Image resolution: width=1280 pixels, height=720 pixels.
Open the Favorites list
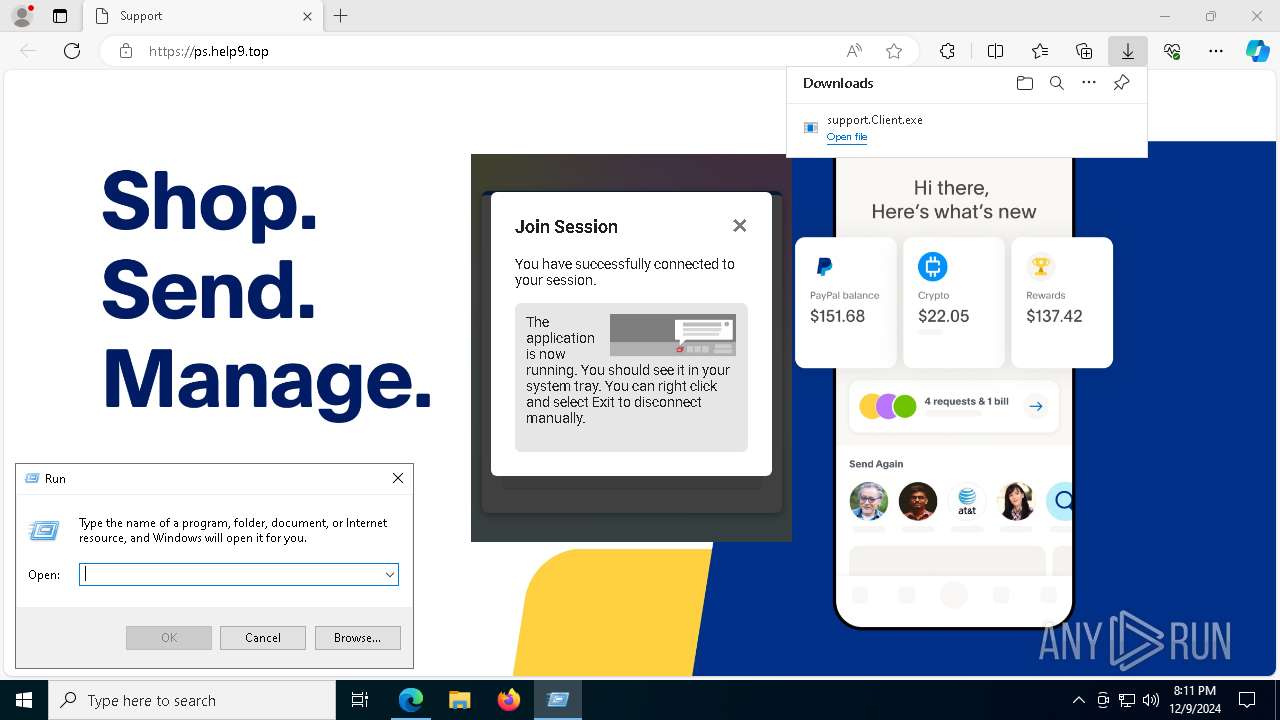coord(1040,51)
